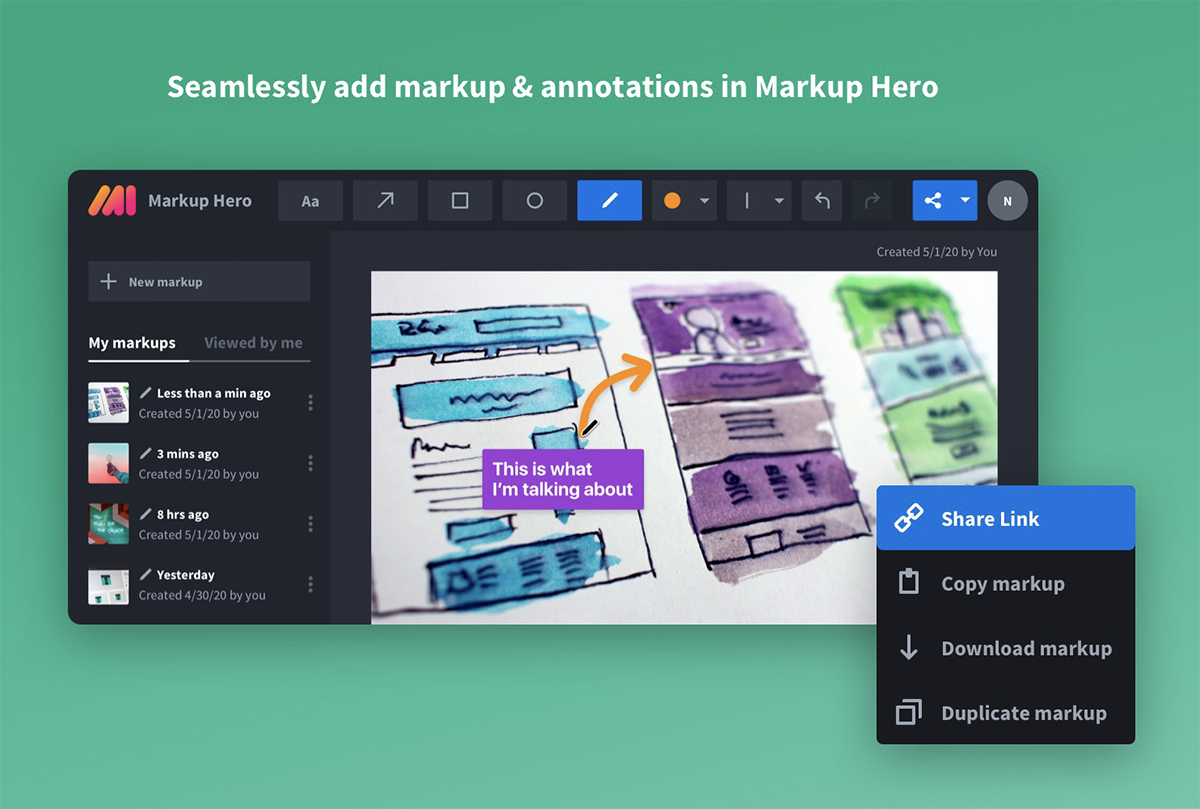Viewport: 1200px width, 809px height.
Task: Click the orange color swatch
Action: [672, 200]
